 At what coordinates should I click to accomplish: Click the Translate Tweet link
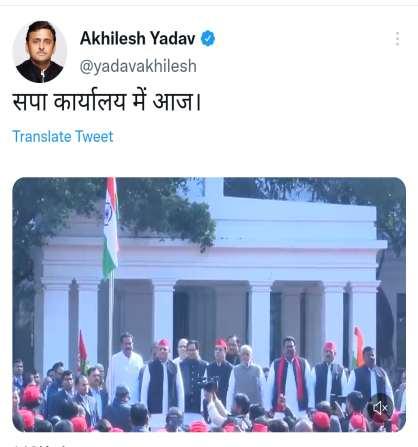pos(63,137)
